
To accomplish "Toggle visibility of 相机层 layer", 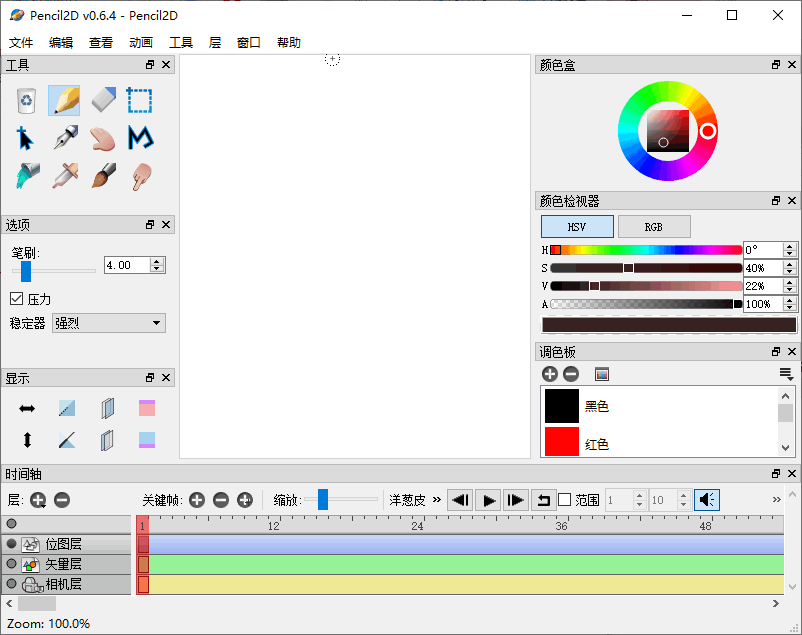I will click(11, 583).
